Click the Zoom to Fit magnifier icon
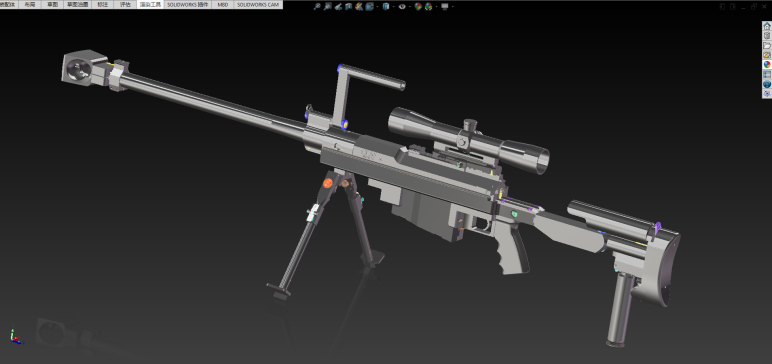The image size is (772, 364). 317,6
